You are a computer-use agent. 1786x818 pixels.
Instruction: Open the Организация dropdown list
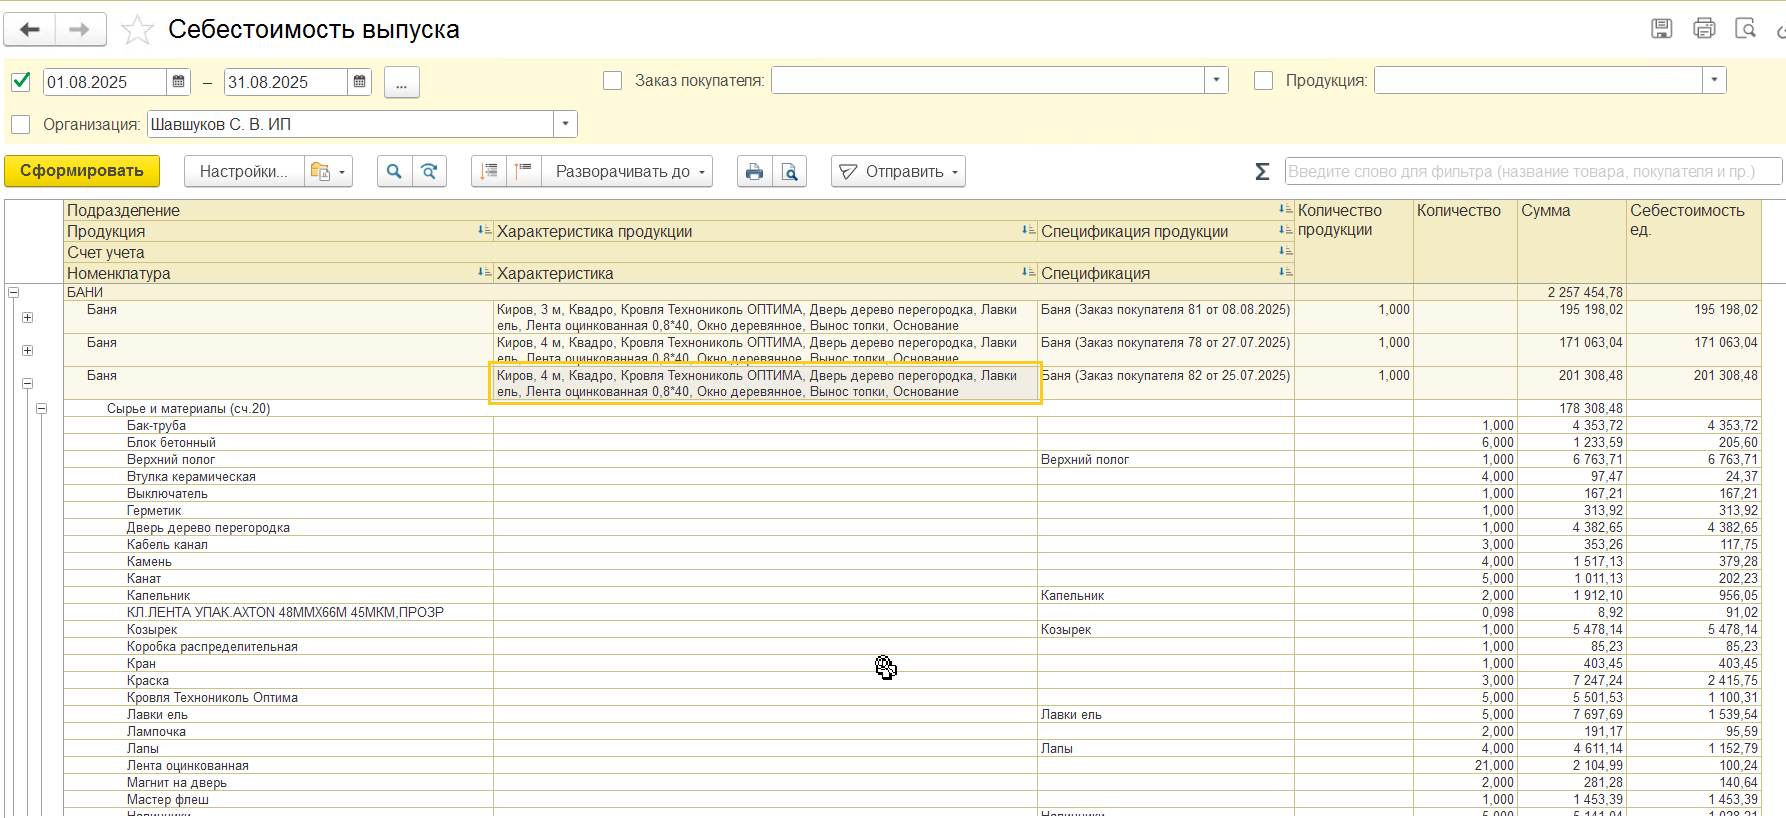click(x=565, y=124)
